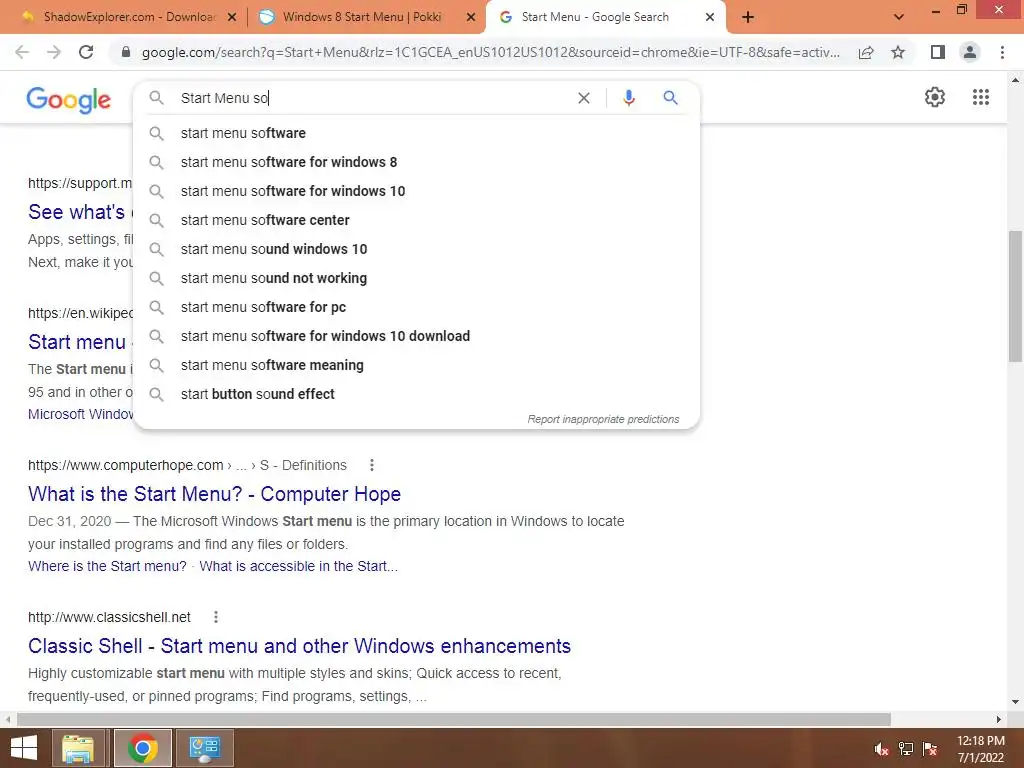This screenshot has height=768, width=1024.
Task: Open 'What is accessible in the Start...' sublink
Action: [x=298, y=566]
